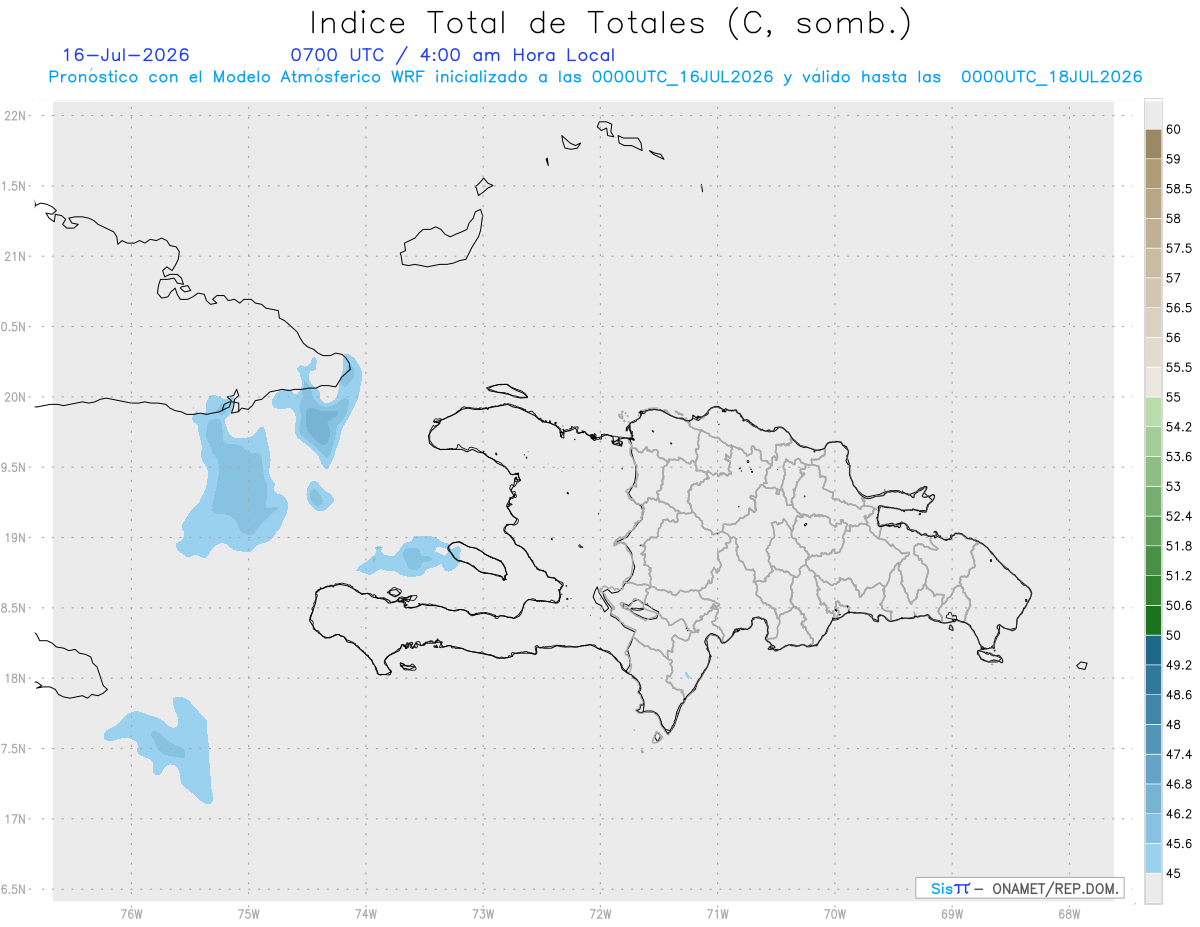Image resolution: width=1200 pixels, height=927 pixels.
Task: Click the '0700 UTC / 4:00 am Hora Local' text
Action: pyautogui.click(x=452, y=55)
